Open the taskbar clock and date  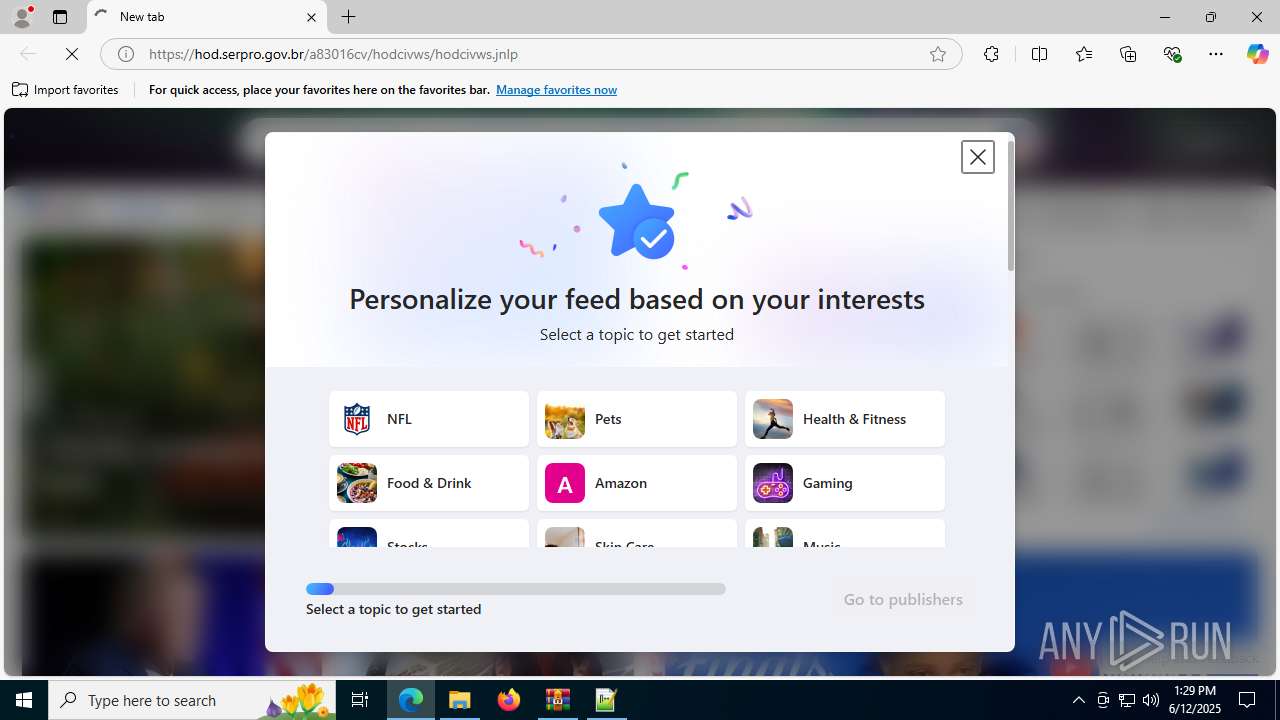tap(1196, 700)
